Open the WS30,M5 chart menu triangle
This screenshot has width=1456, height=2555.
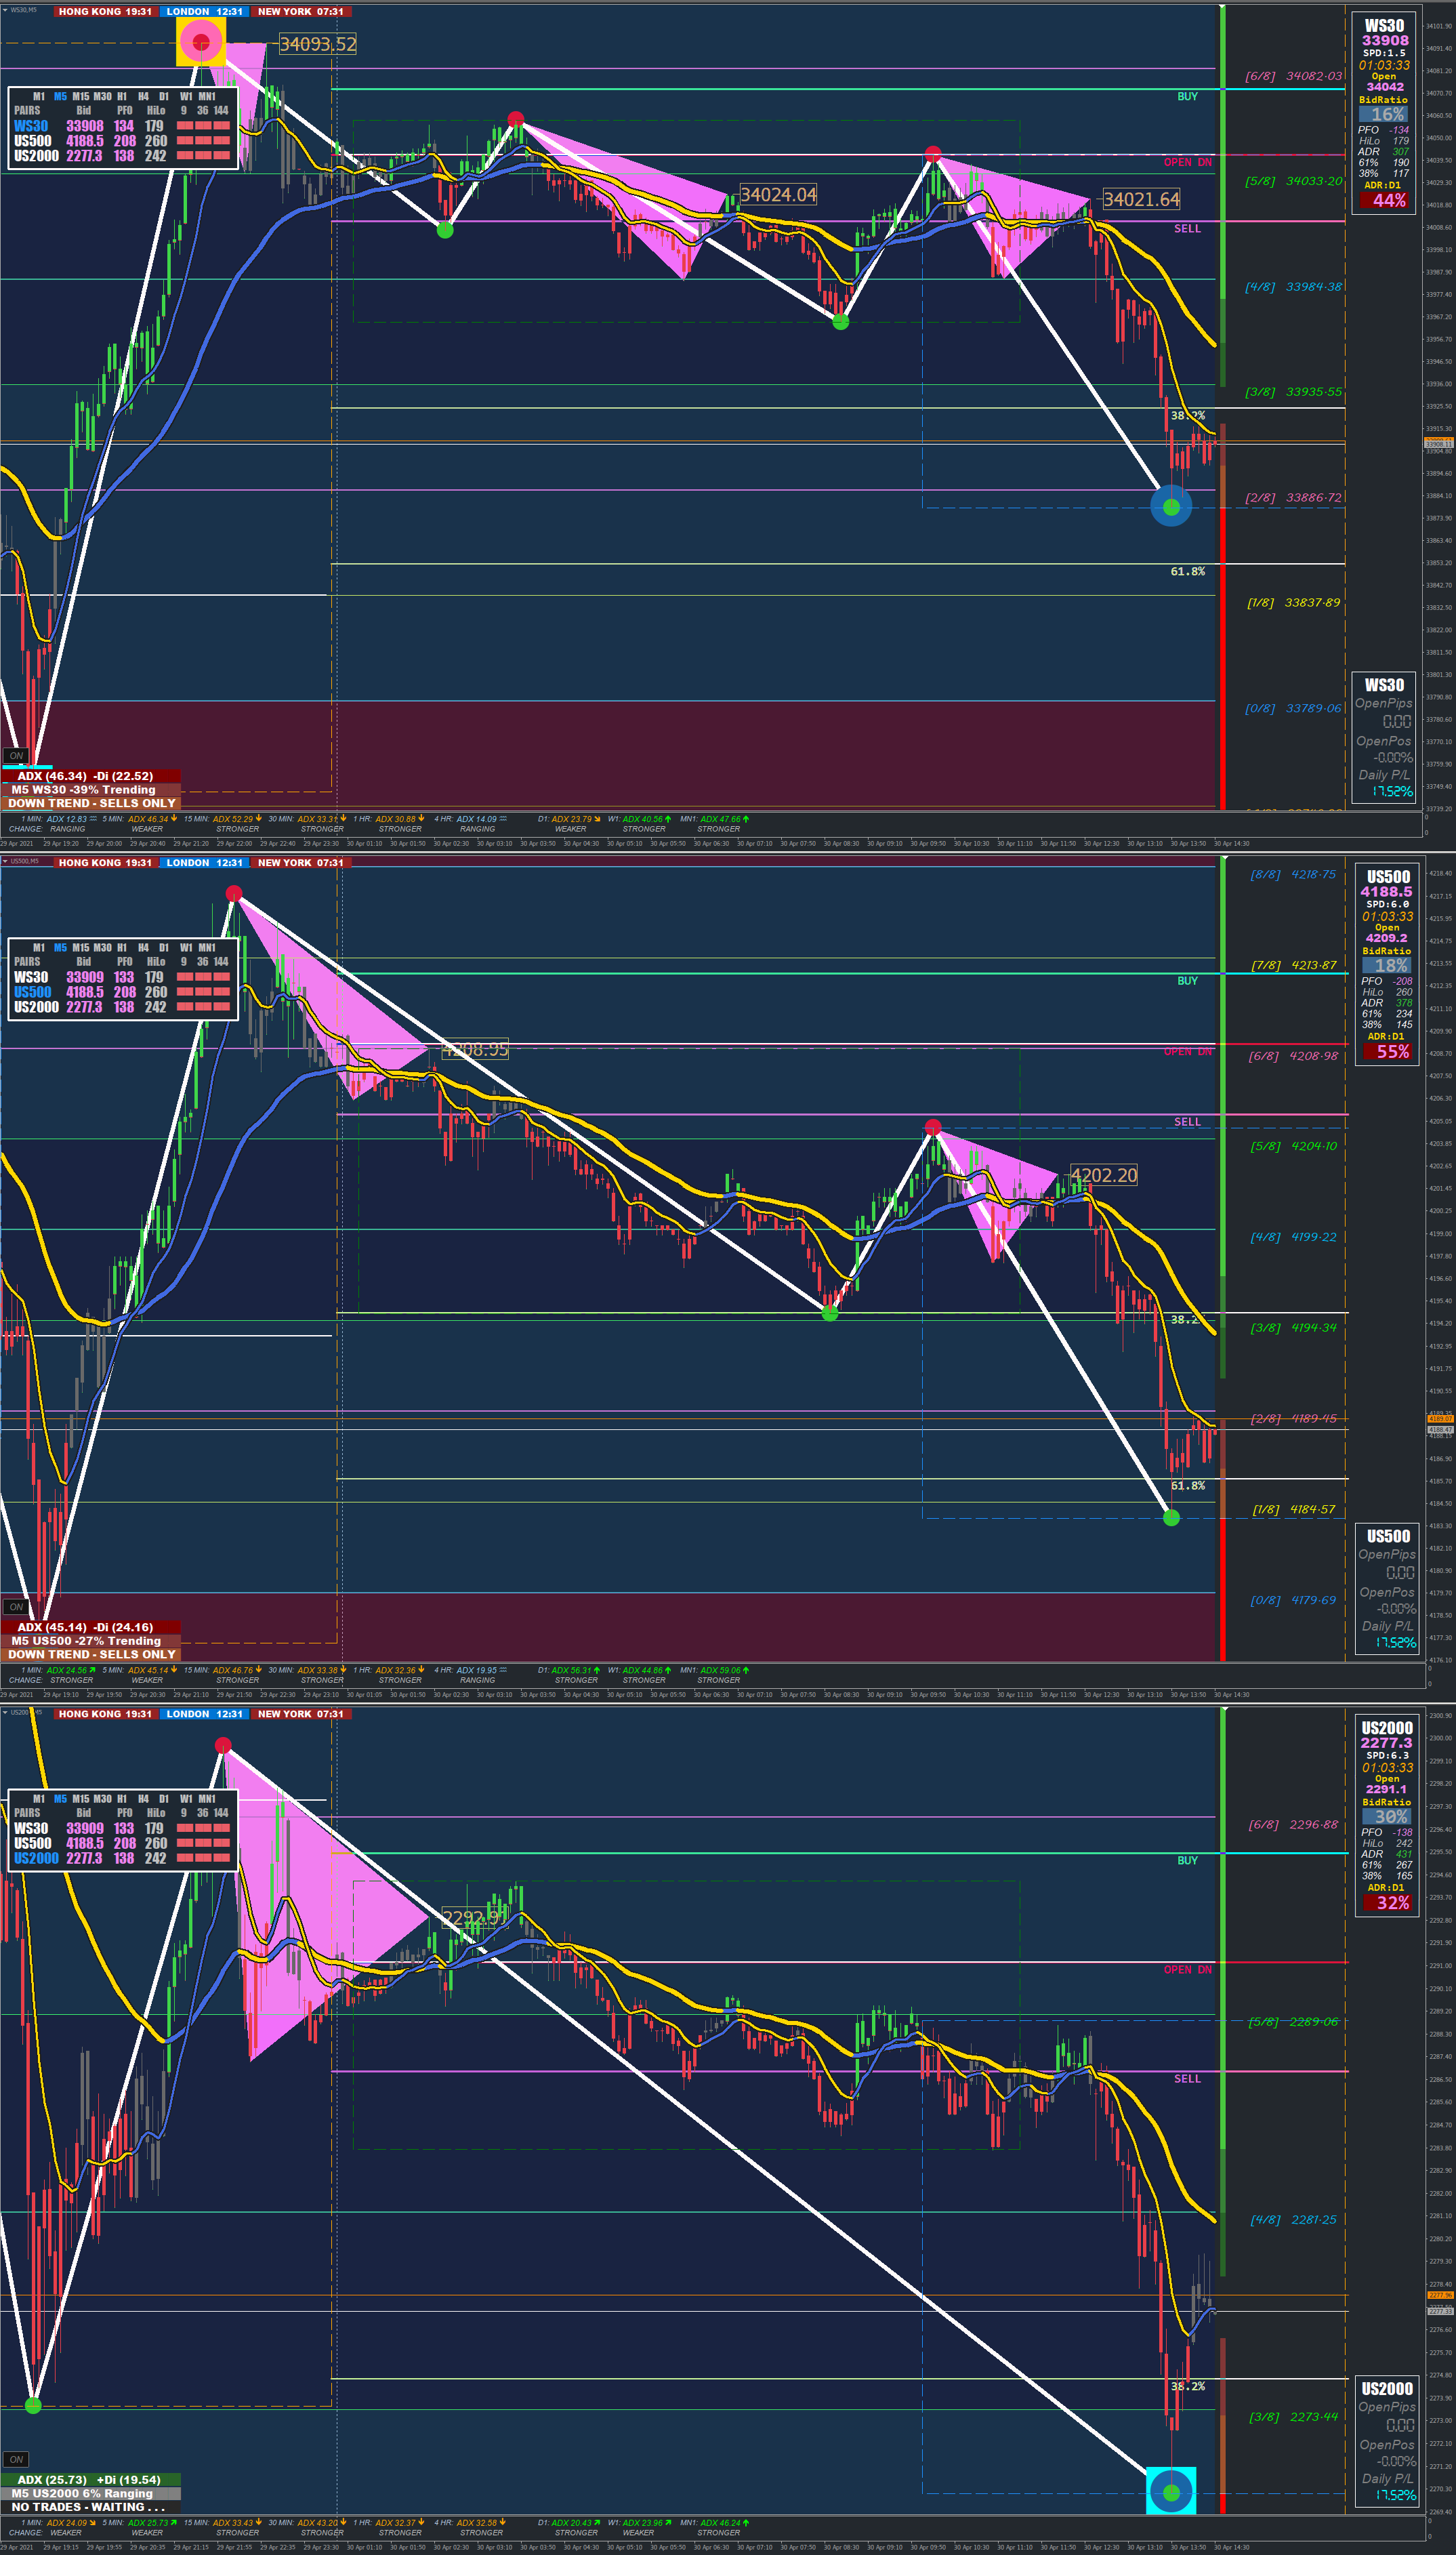pos(5,10)
